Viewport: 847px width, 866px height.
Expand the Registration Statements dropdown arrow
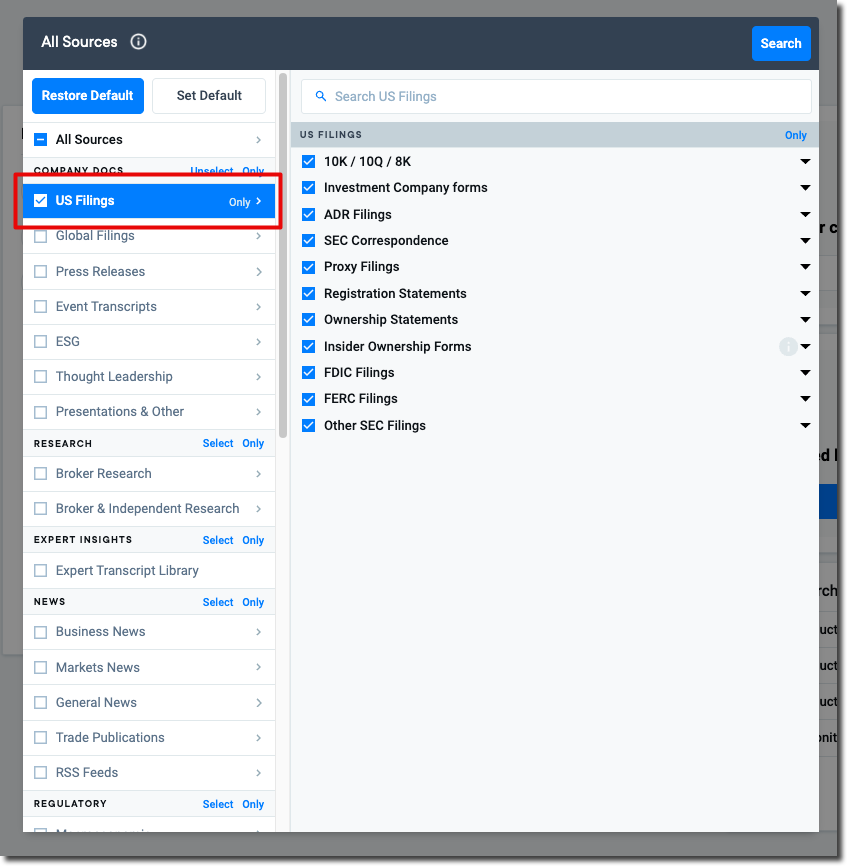[805, 294]
